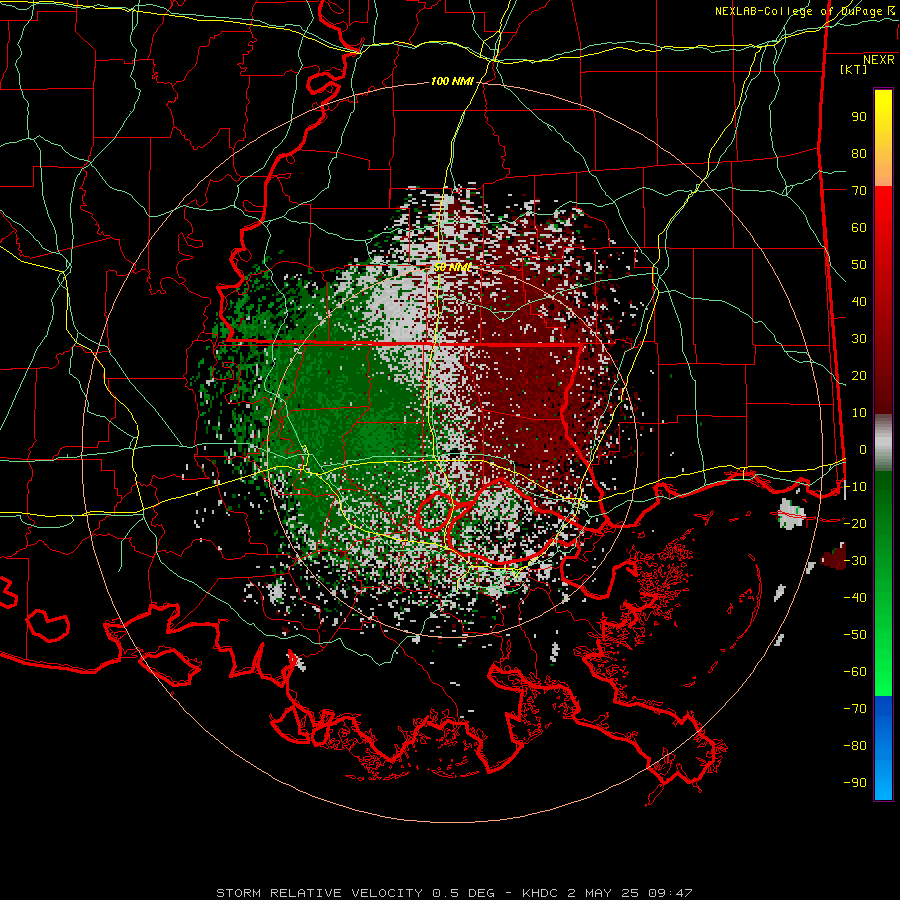900x900 pixels.
Task: Click the "0" scale value
Action: (863, 449)
